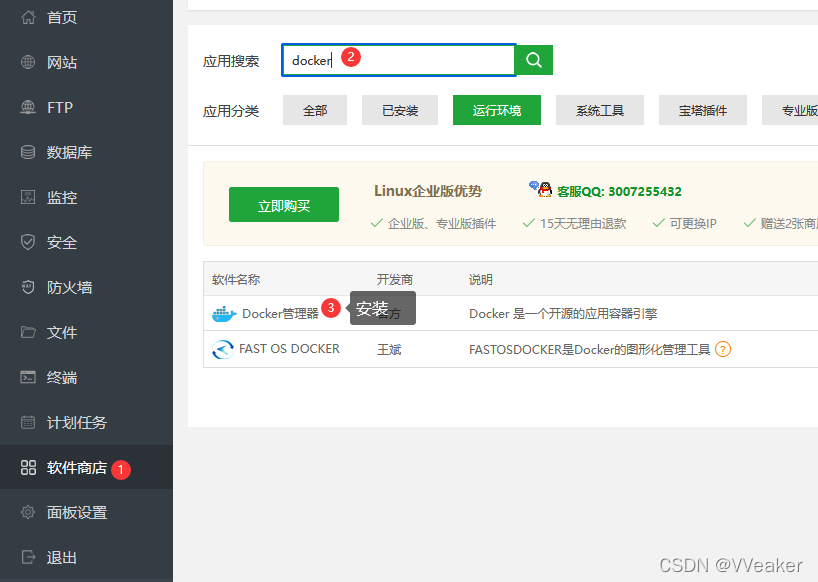The width and height of the screenshot is (818, 582).
Task: Open the 数据库 menu item
Action: point(86,152)
